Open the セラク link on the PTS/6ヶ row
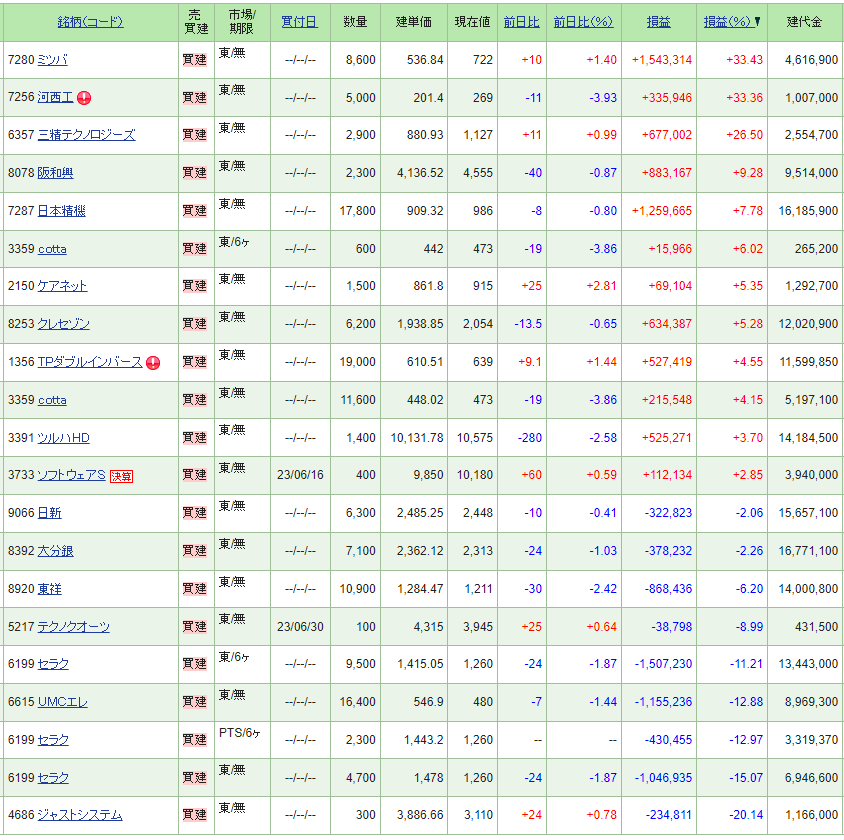 tap(53, 740)
